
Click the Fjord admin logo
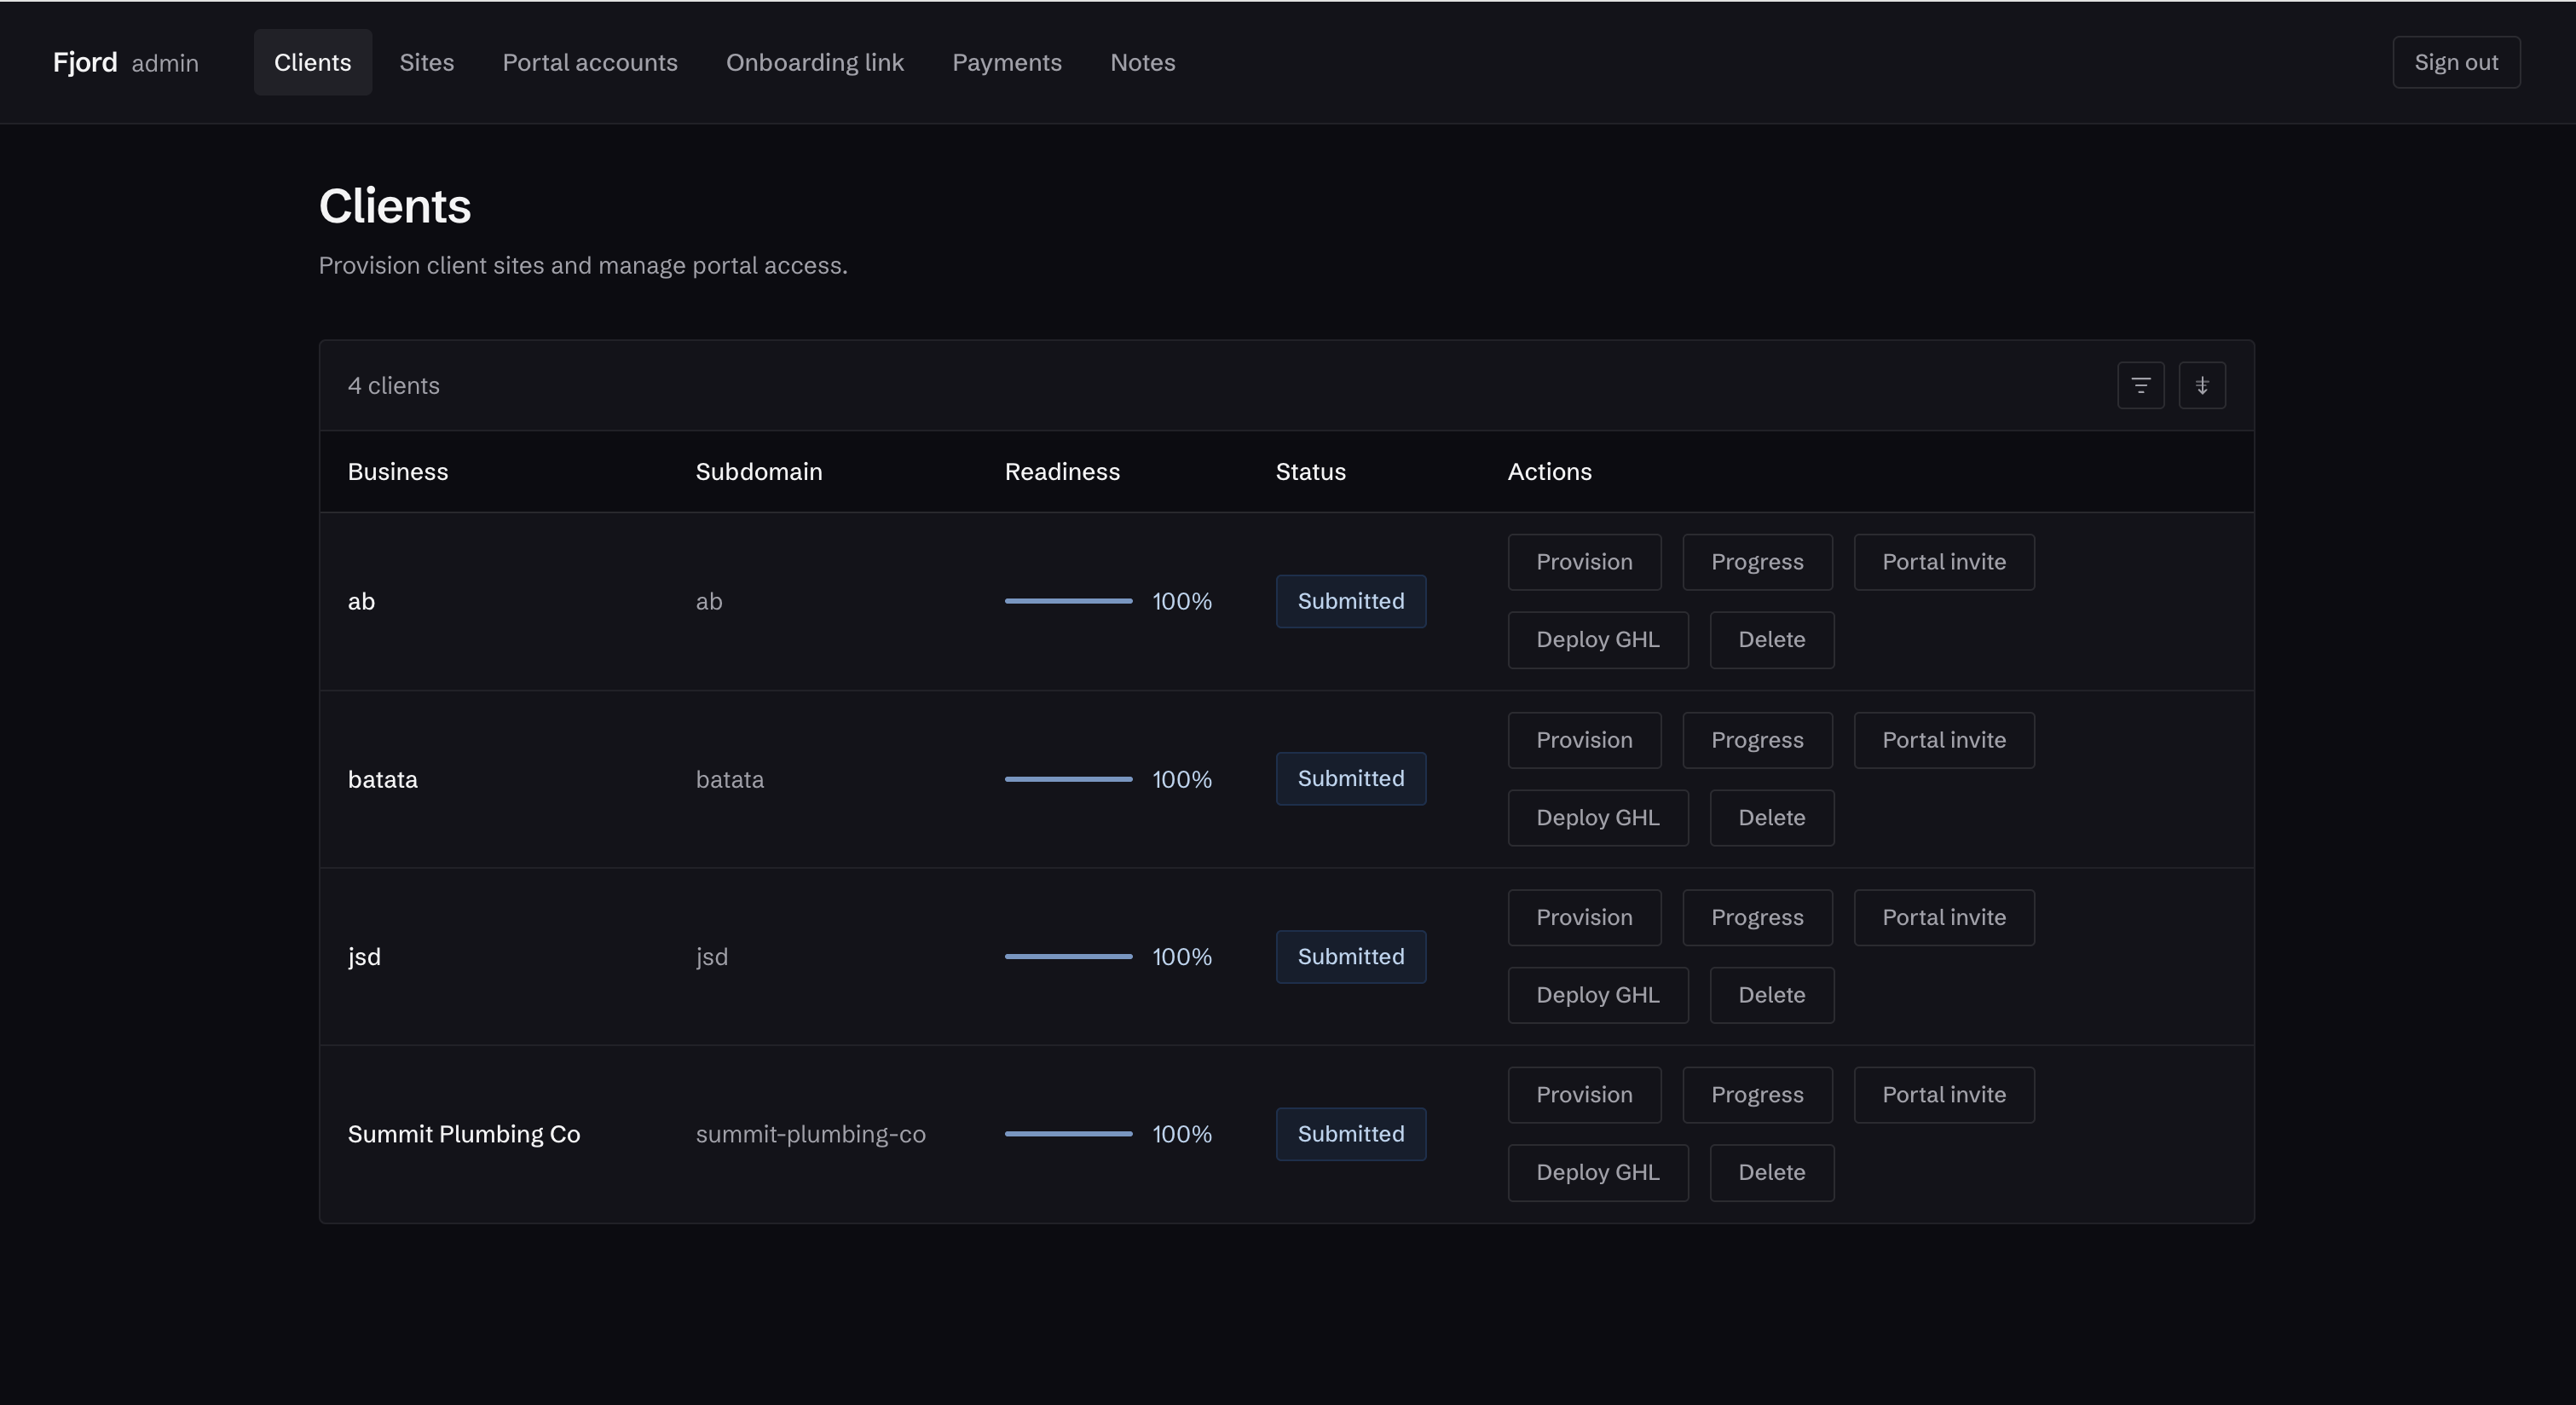coord(126,62)
